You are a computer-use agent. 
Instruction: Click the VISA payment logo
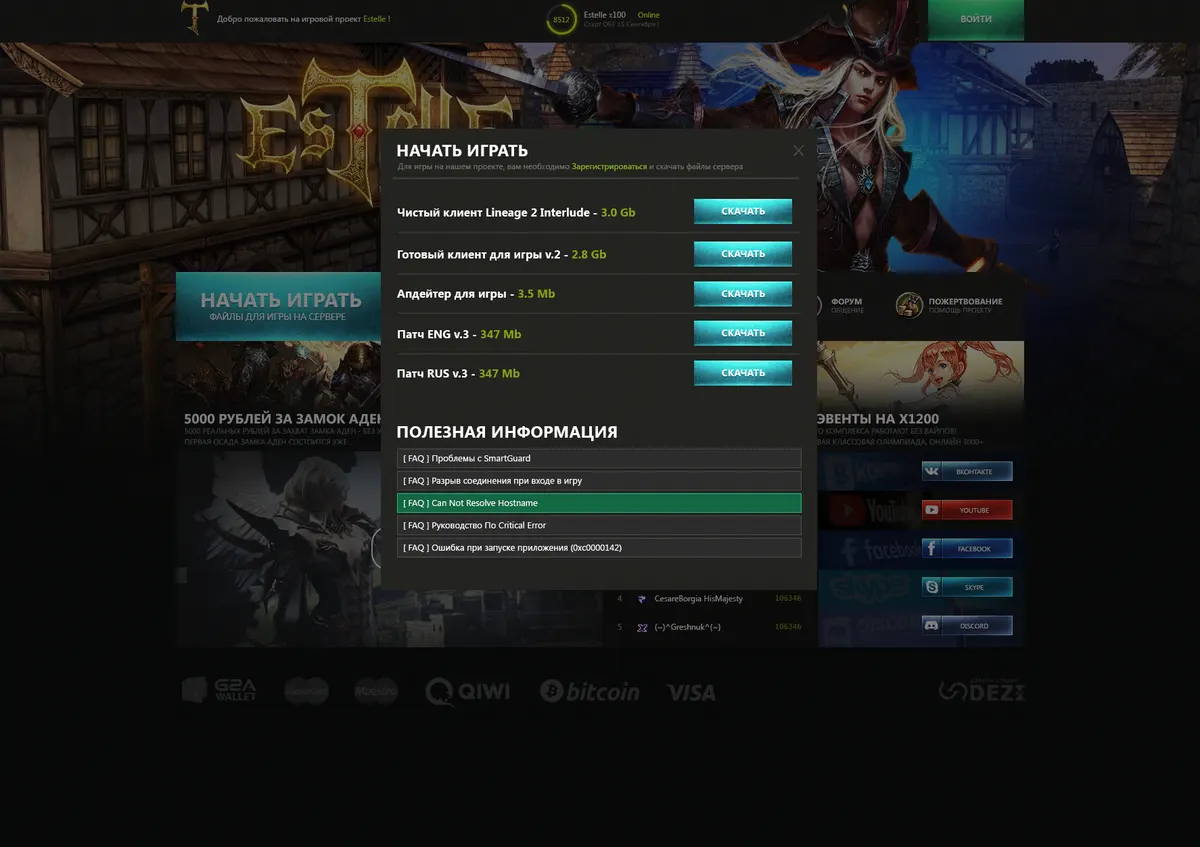pyautogui.click(x=691, y=692)
